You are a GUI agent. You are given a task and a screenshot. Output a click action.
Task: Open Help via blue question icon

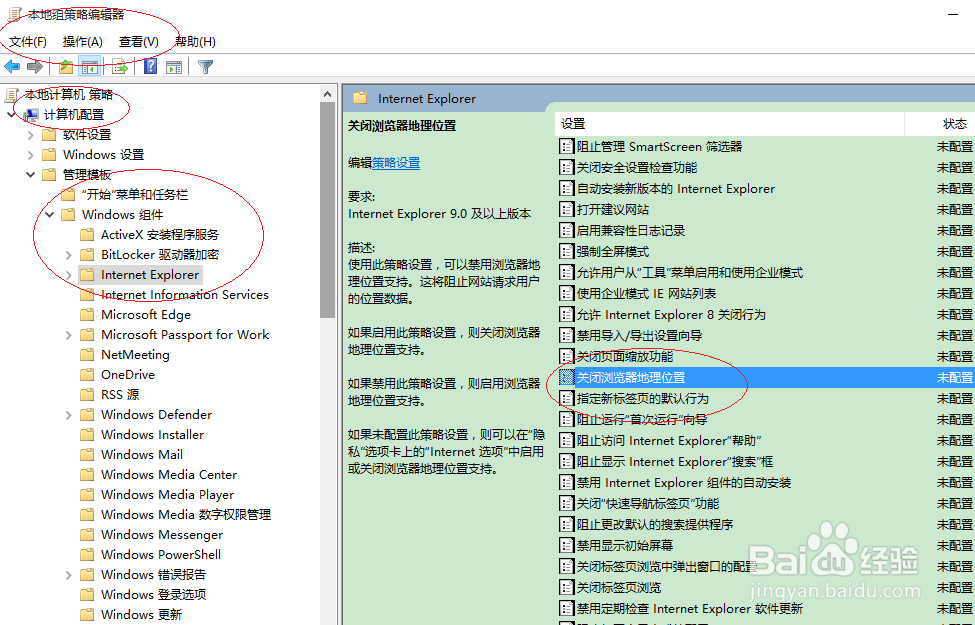tap(150, 67)
